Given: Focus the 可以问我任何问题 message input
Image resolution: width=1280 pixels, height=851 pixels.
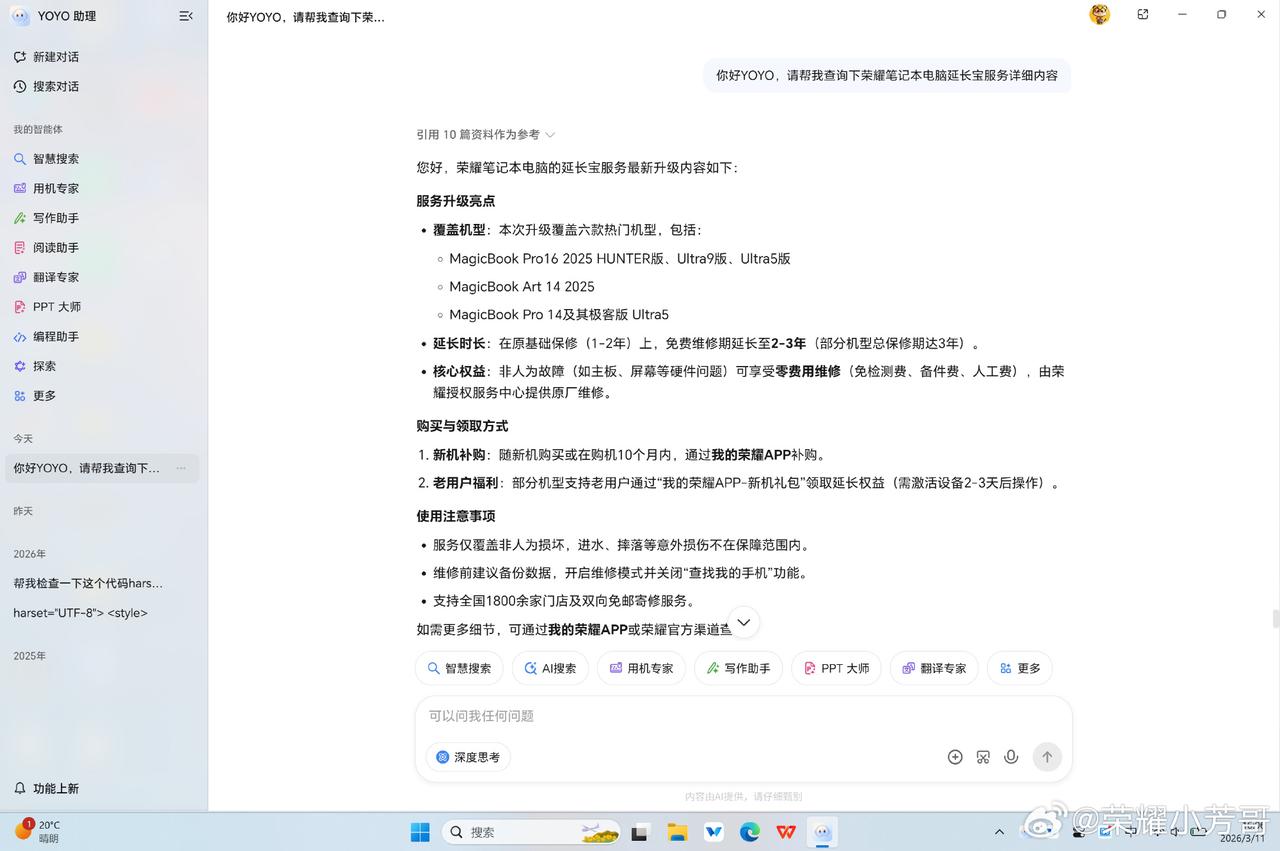Looking at the screenshot, I should pyautogui.click(x=743, y=716).
